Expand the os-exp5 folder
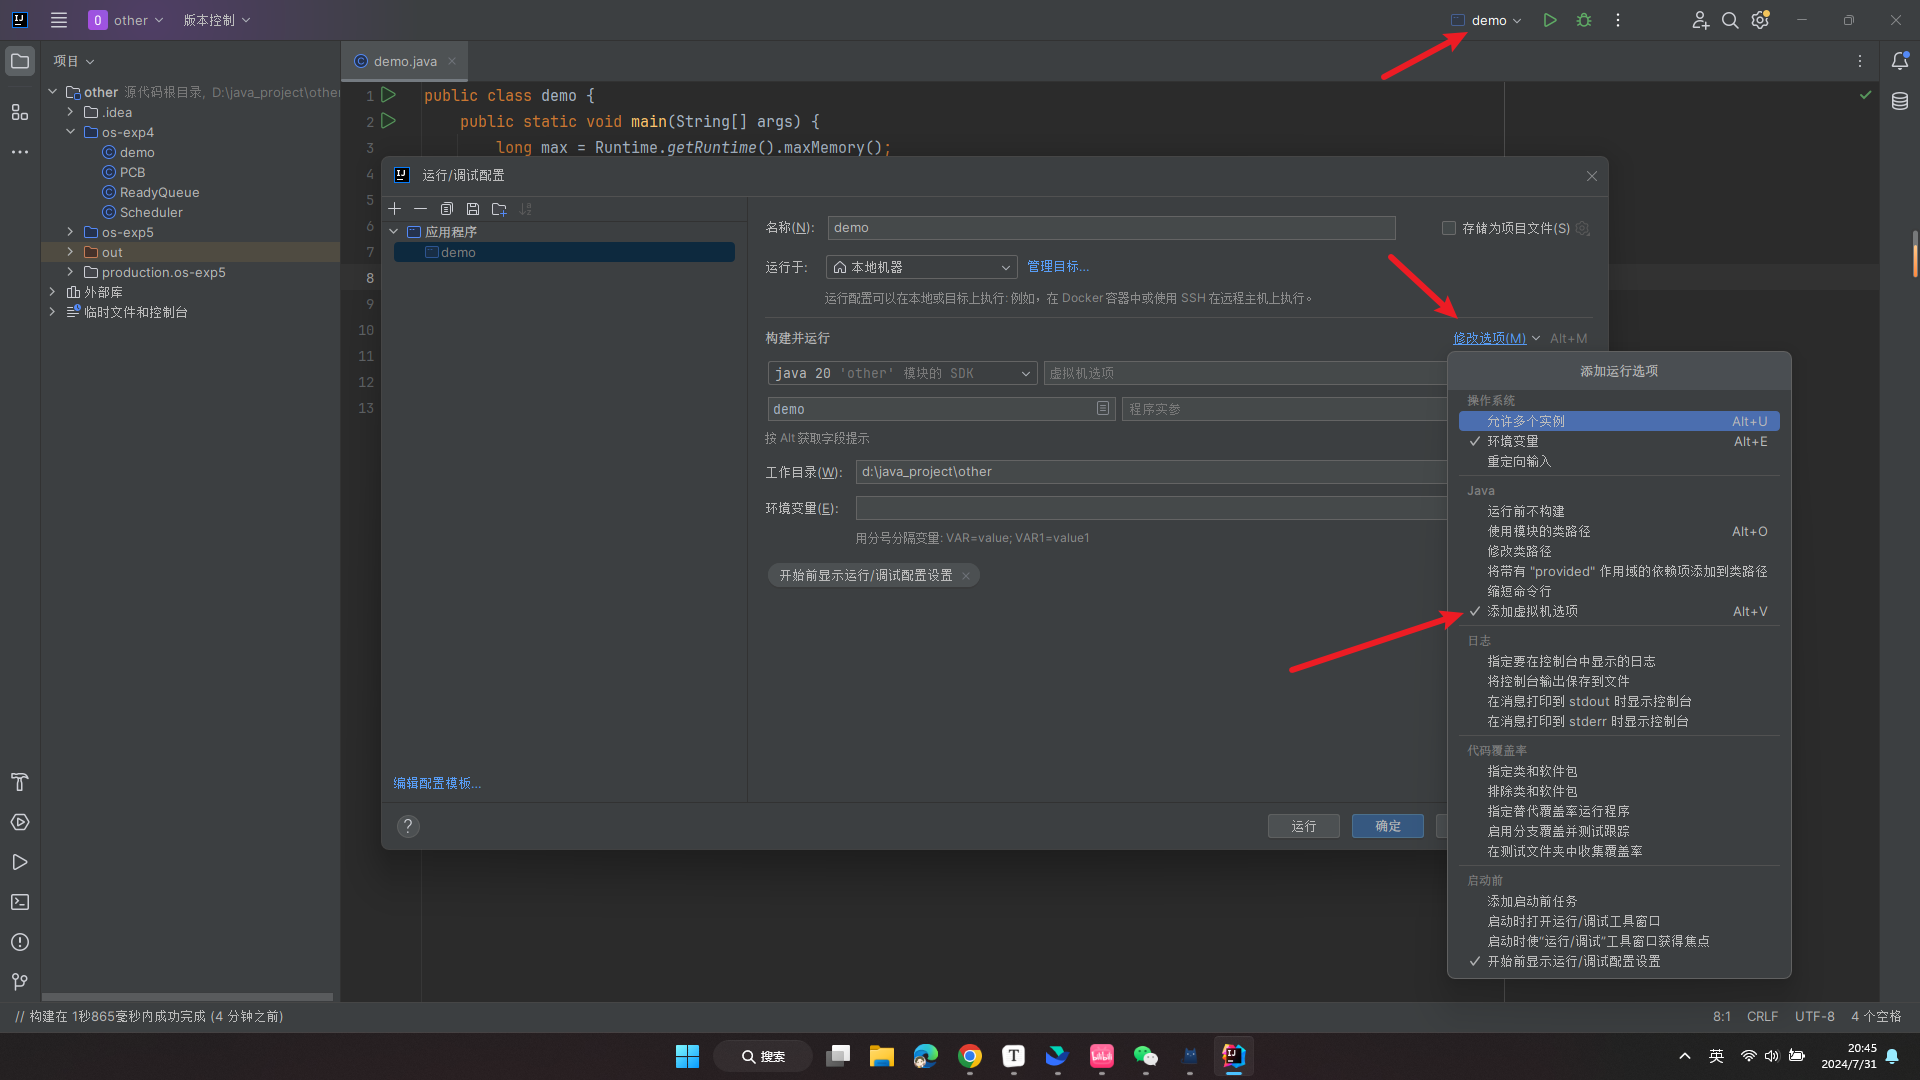 coord(70,232)
